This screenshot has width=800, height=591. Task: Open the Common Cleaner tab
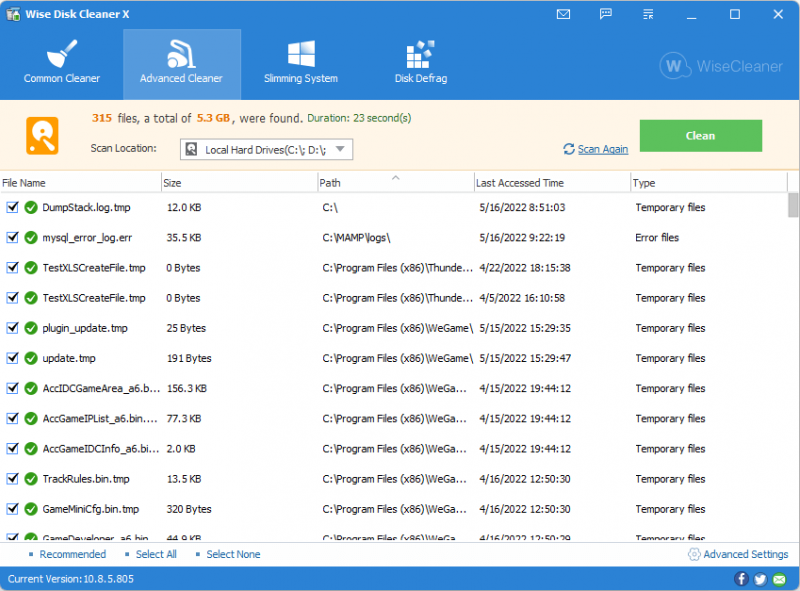[62, 64]
